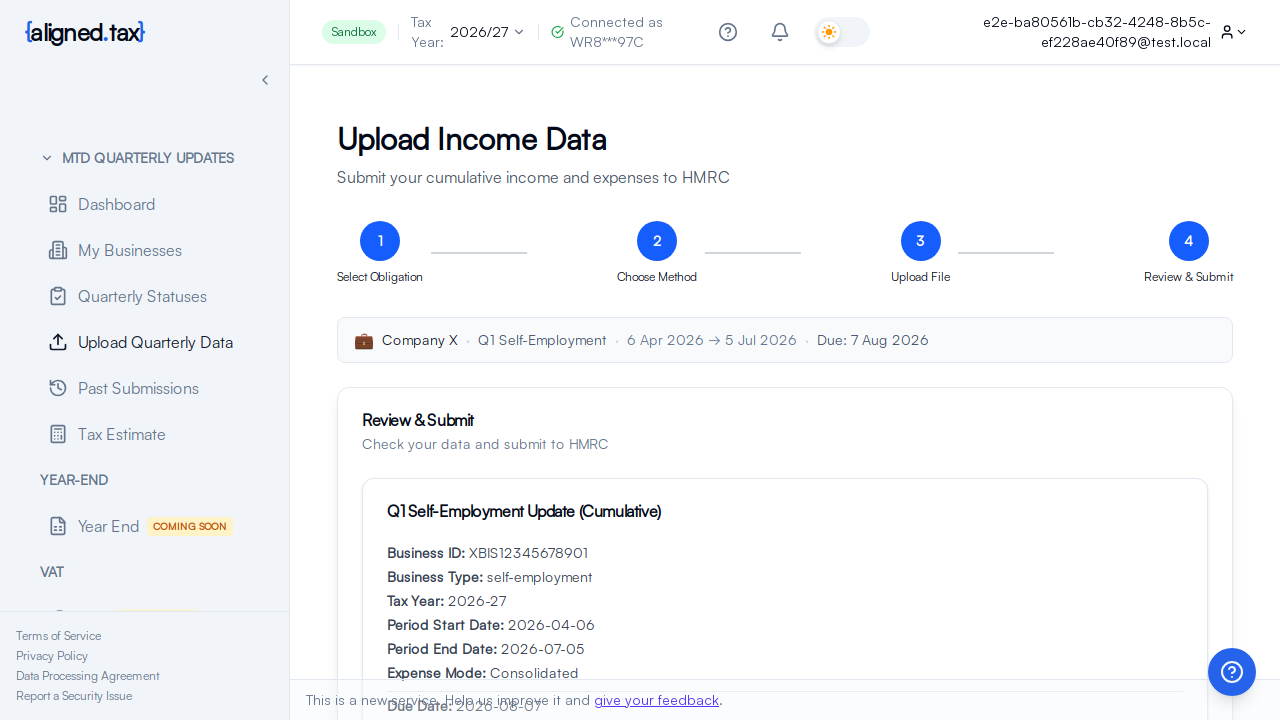This screenshot has height=720, width=1280.
Task: Click the Dashboard grid icon in sidebar
Action: pyautogui.click(x=58, y=204)
